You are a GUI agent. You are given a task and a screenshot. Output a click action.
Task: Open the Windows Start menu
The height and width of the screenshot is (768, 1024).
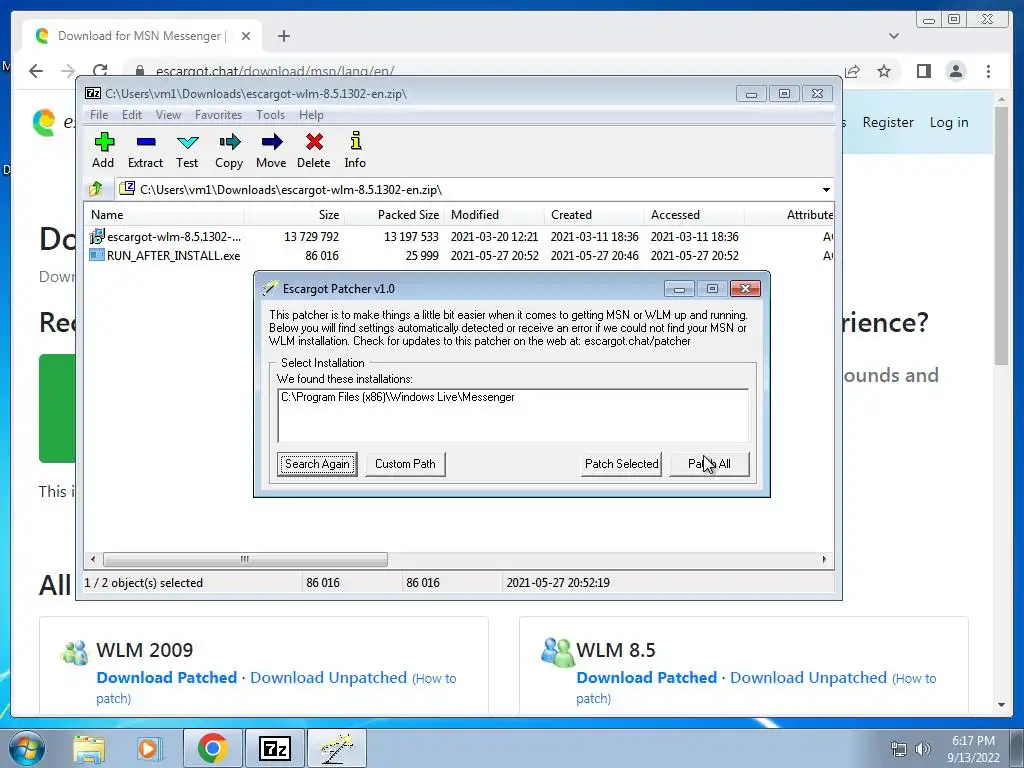[x=26, y=748]
